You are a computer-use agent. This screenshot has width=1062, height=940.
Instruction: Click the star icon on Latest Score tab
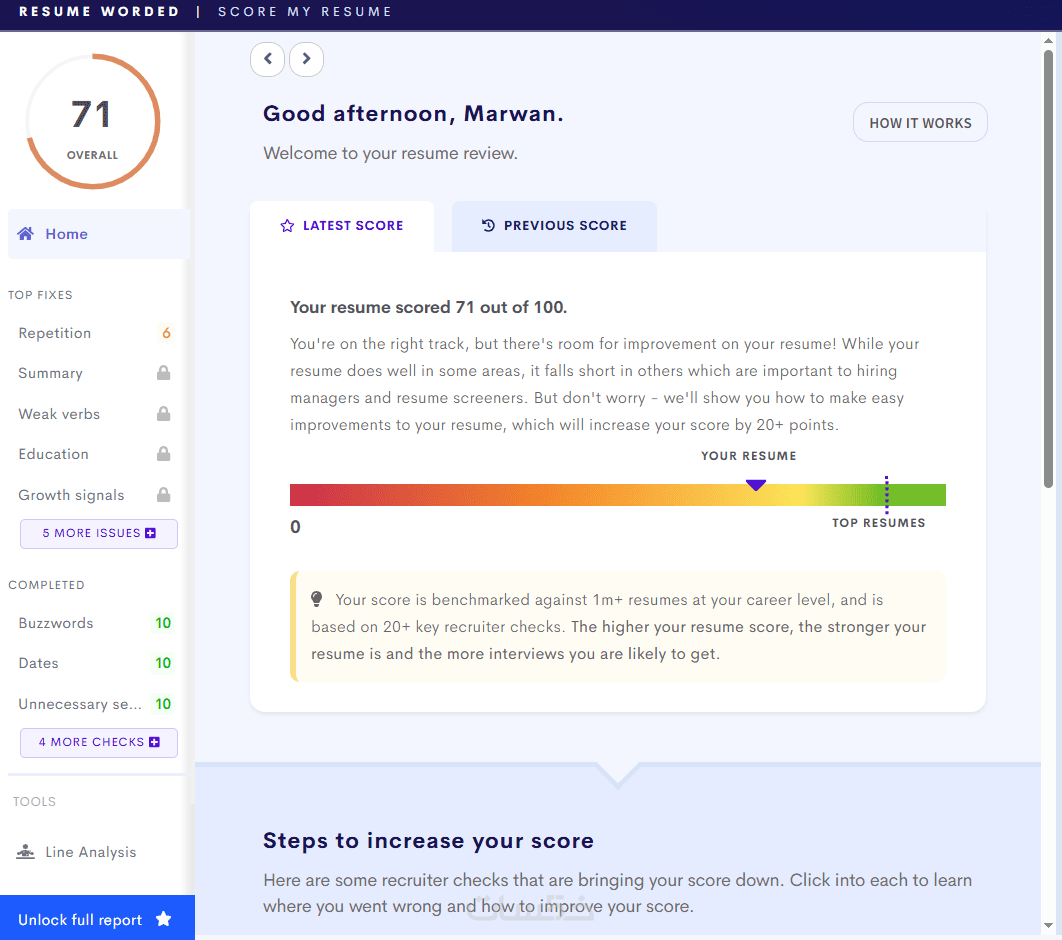click(287, 226)
